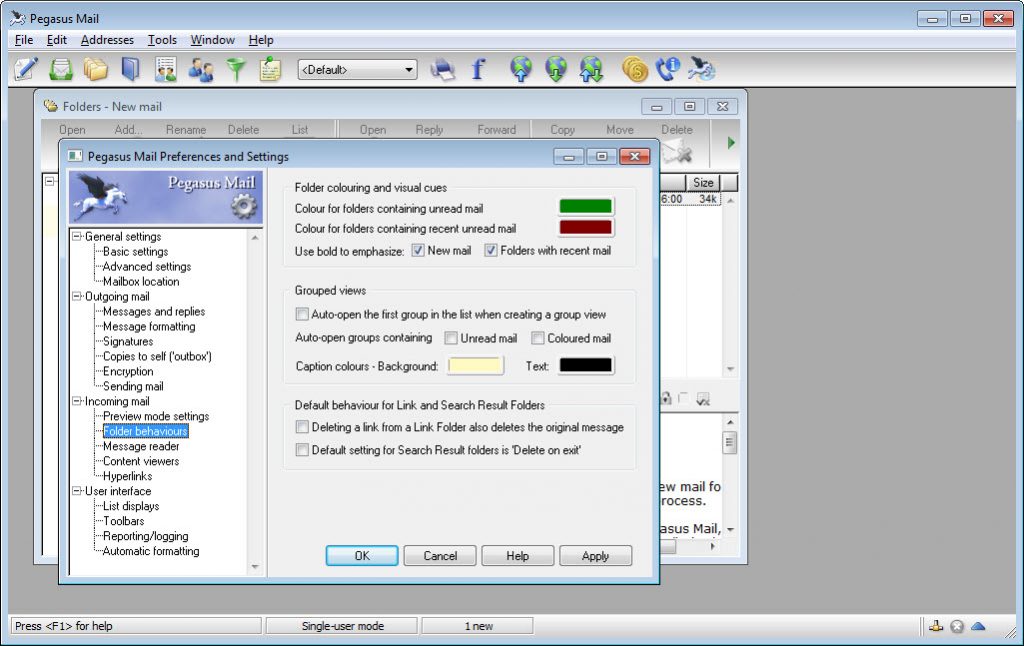Select Message reader in settings tree
The image size is (1024, 646).
141,446
